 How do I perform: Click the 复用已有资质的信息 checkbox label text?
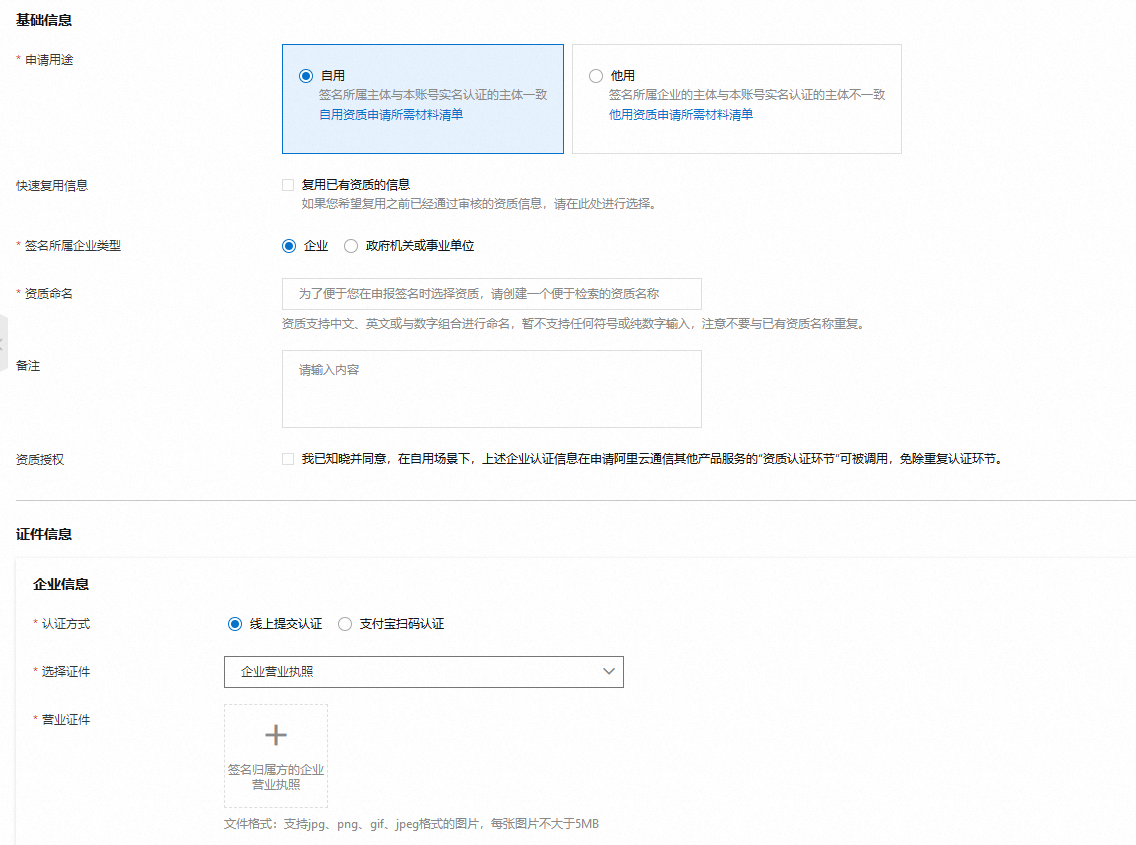pos(356,185)
